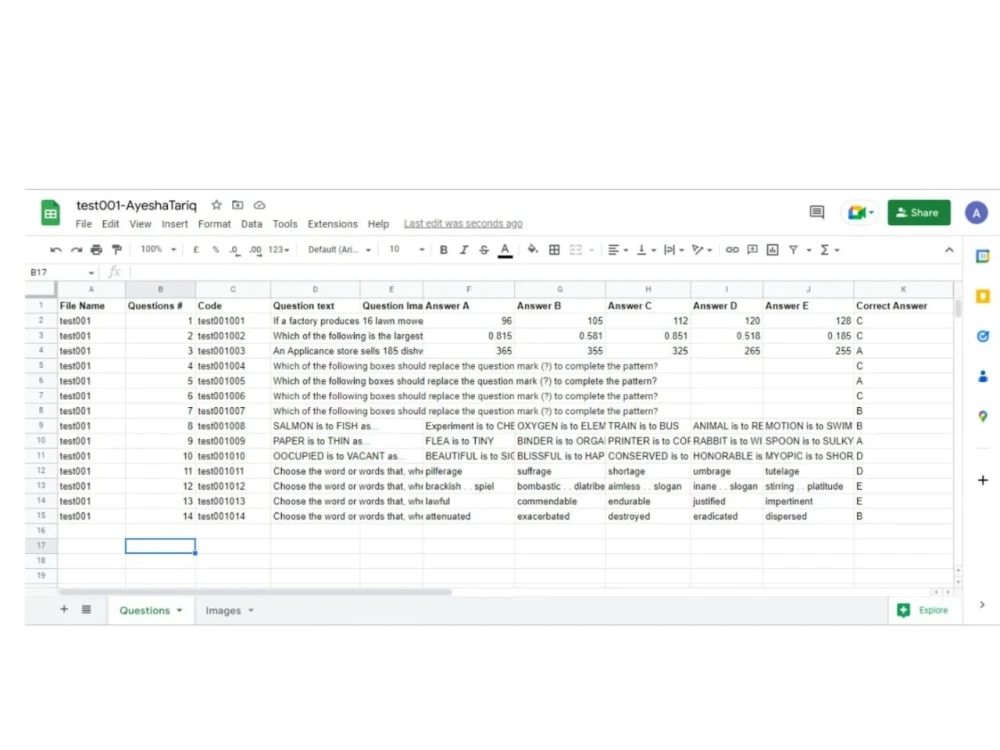
Task: Click the Move to folder icon
Action: pyautogui.click(x=237, y=205)
